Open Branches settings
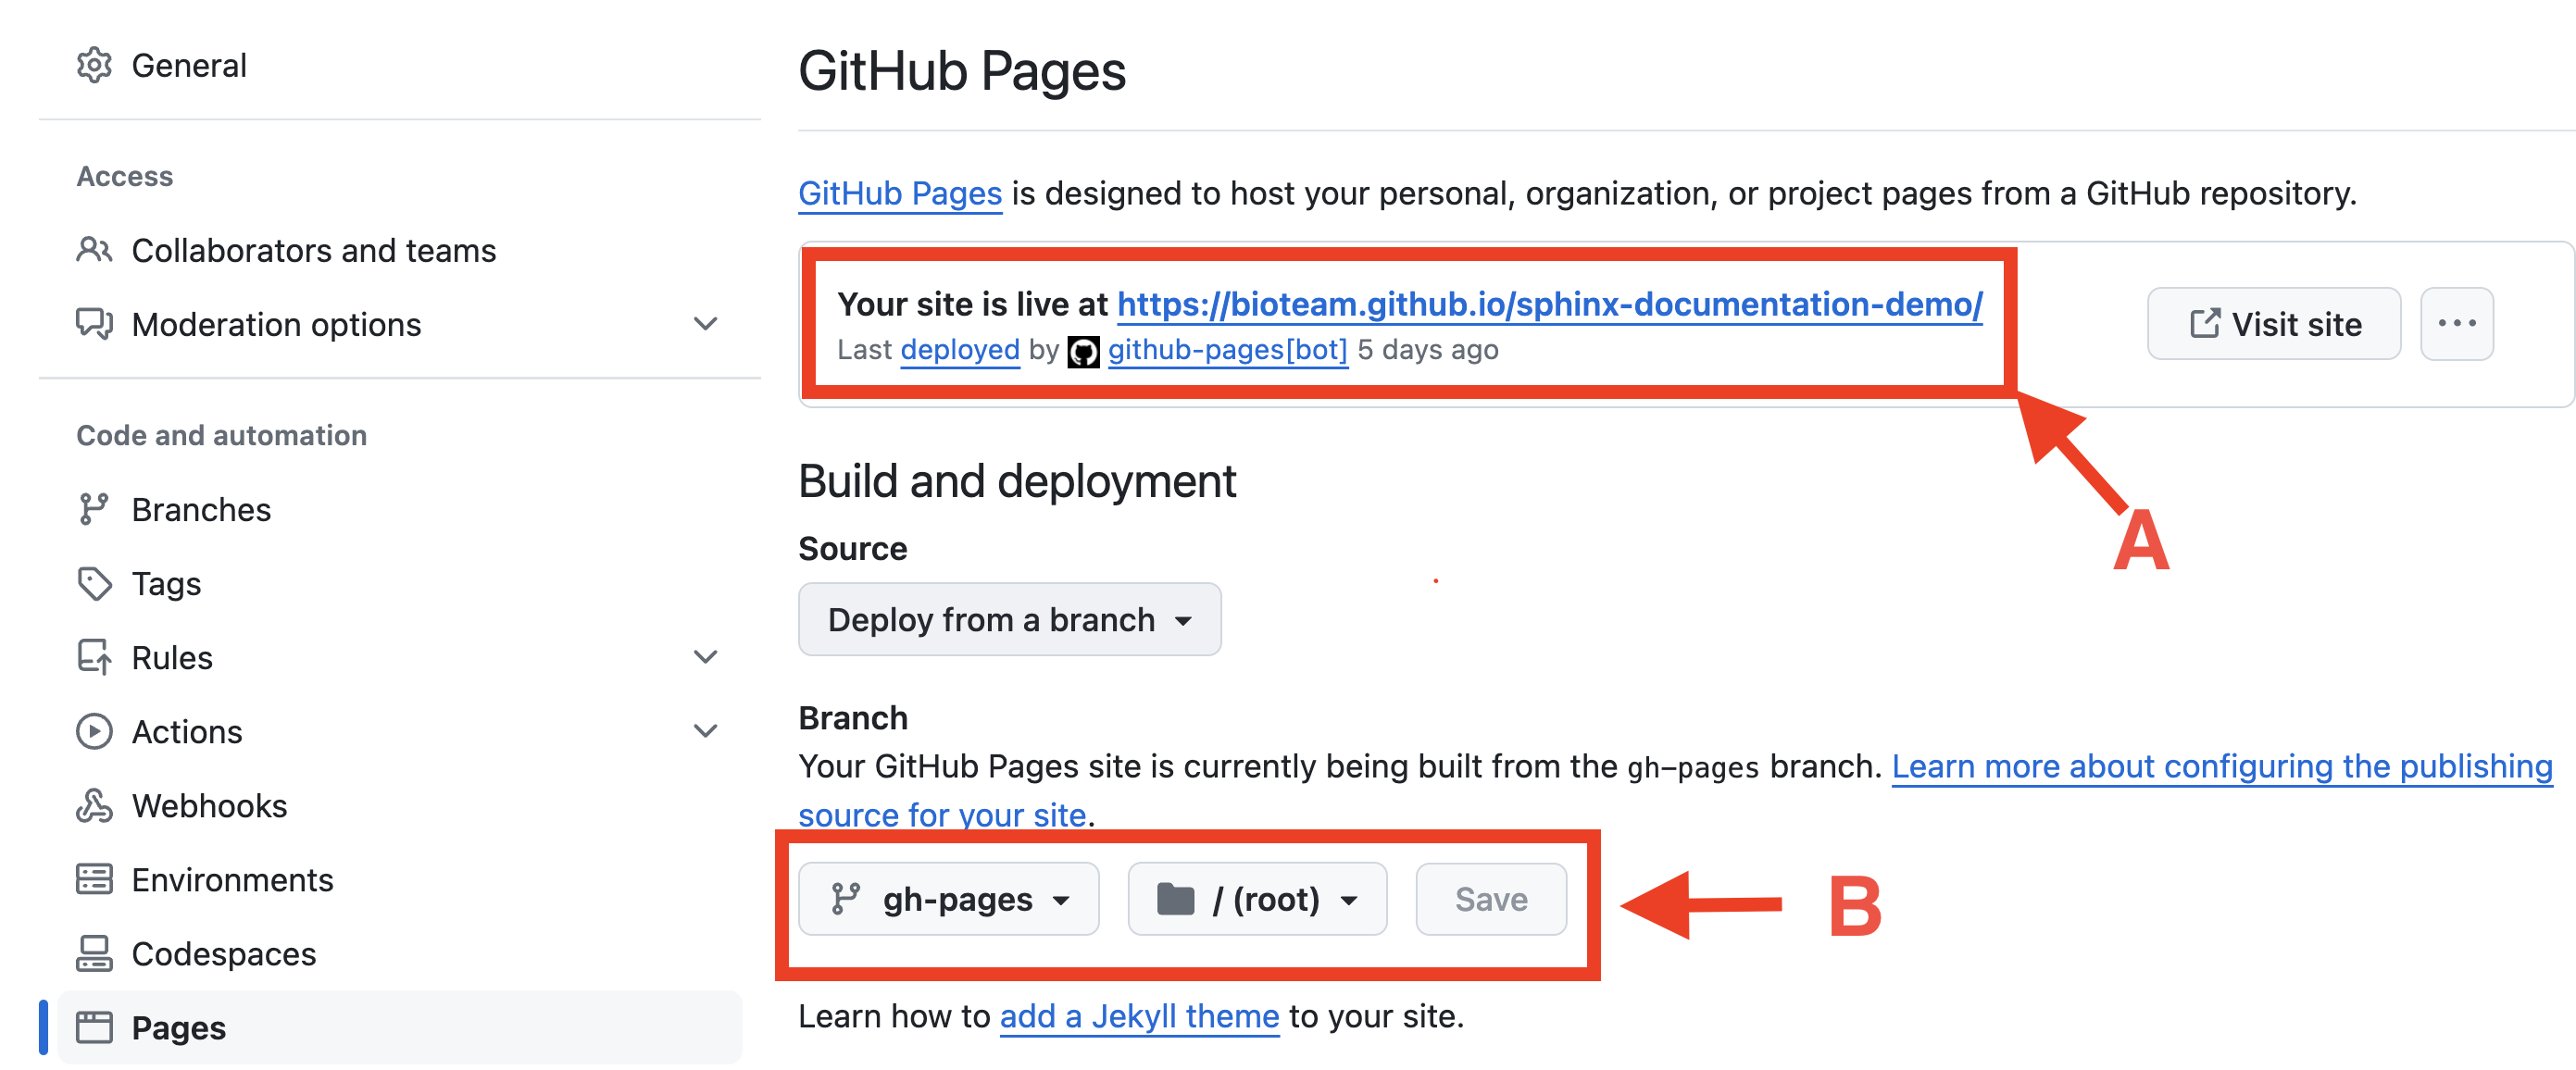Image resolution: width=2576 pixels, height=1070 pixels. click(x=399, y=509)
